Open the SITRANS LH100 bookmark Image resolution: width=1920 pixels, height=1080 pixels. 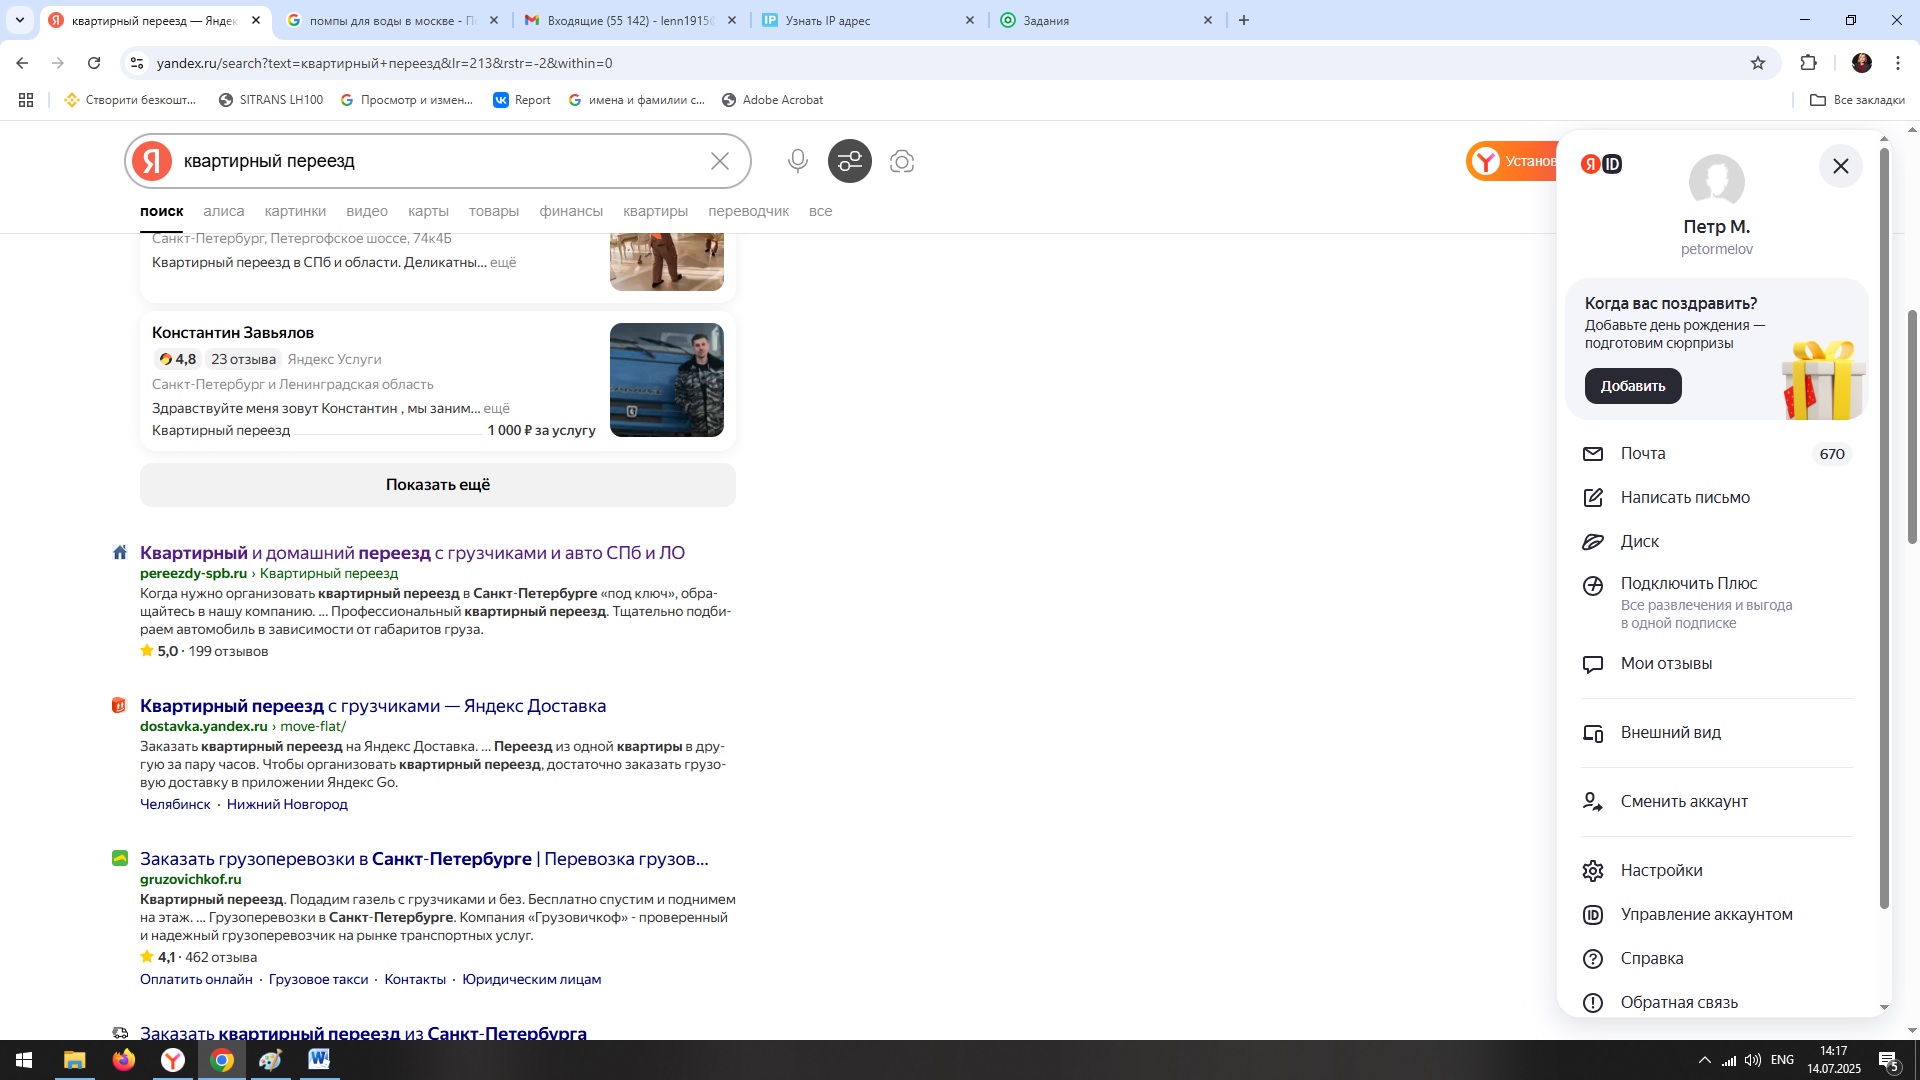[271, 100]
